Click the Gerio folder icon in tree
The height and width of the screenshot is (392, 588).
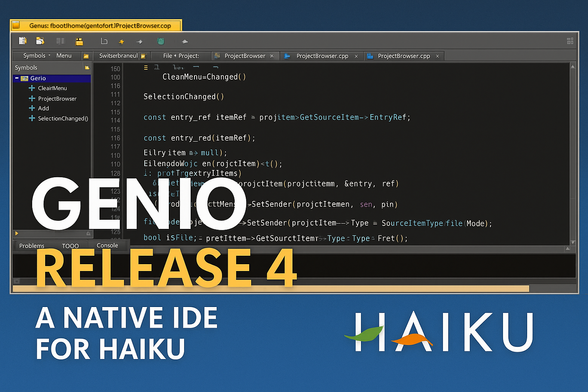[x=24, y=78]
